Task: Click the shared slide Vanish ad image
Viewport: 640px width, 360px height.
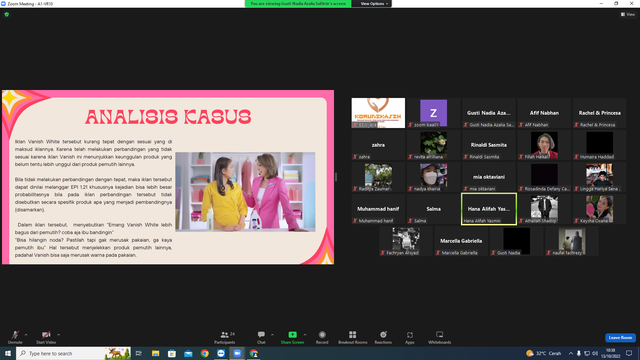Action: point(245,192)
